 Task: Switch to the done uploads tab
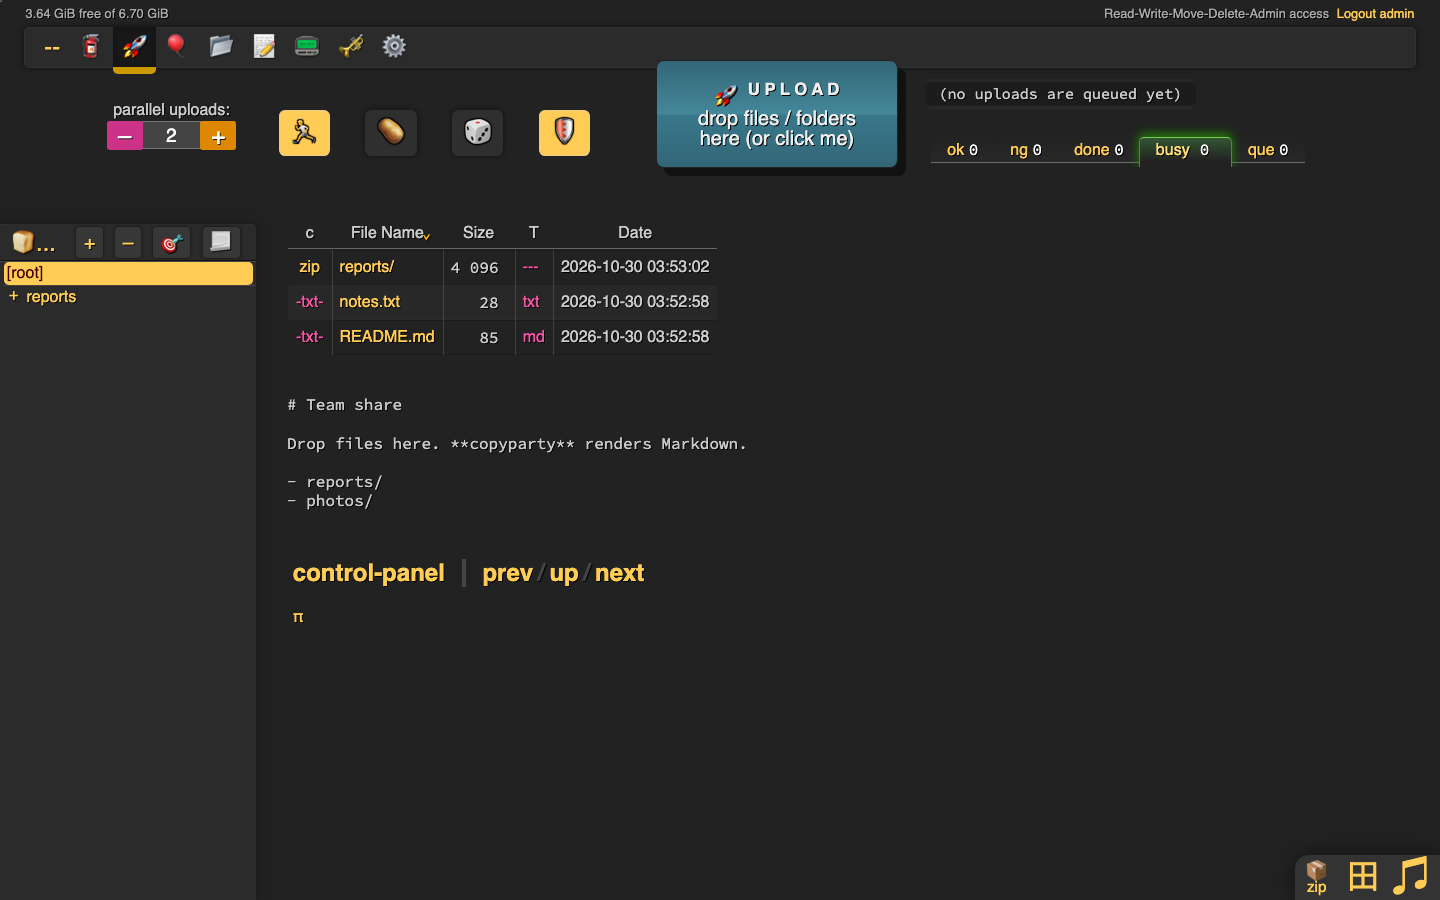[1098, 150]
